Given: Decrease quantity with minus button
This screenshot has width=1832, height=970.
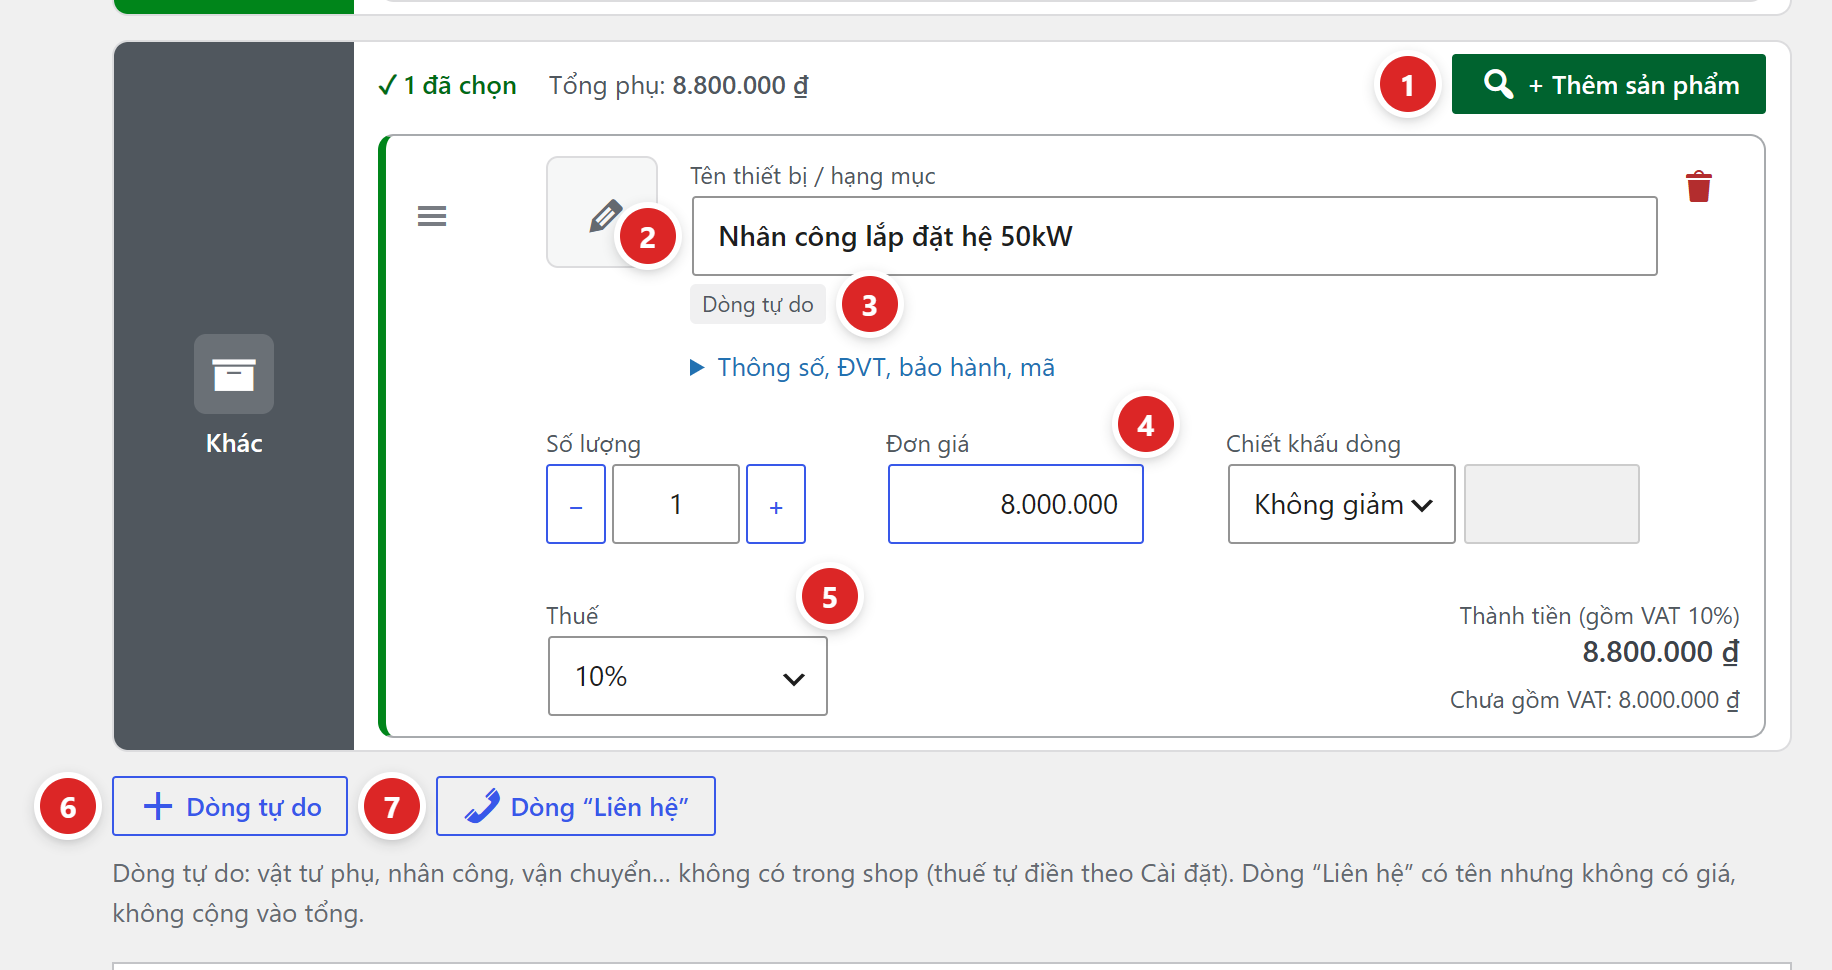Looking at the screenshot, I should pyautogui.click(x=576, y=504).
